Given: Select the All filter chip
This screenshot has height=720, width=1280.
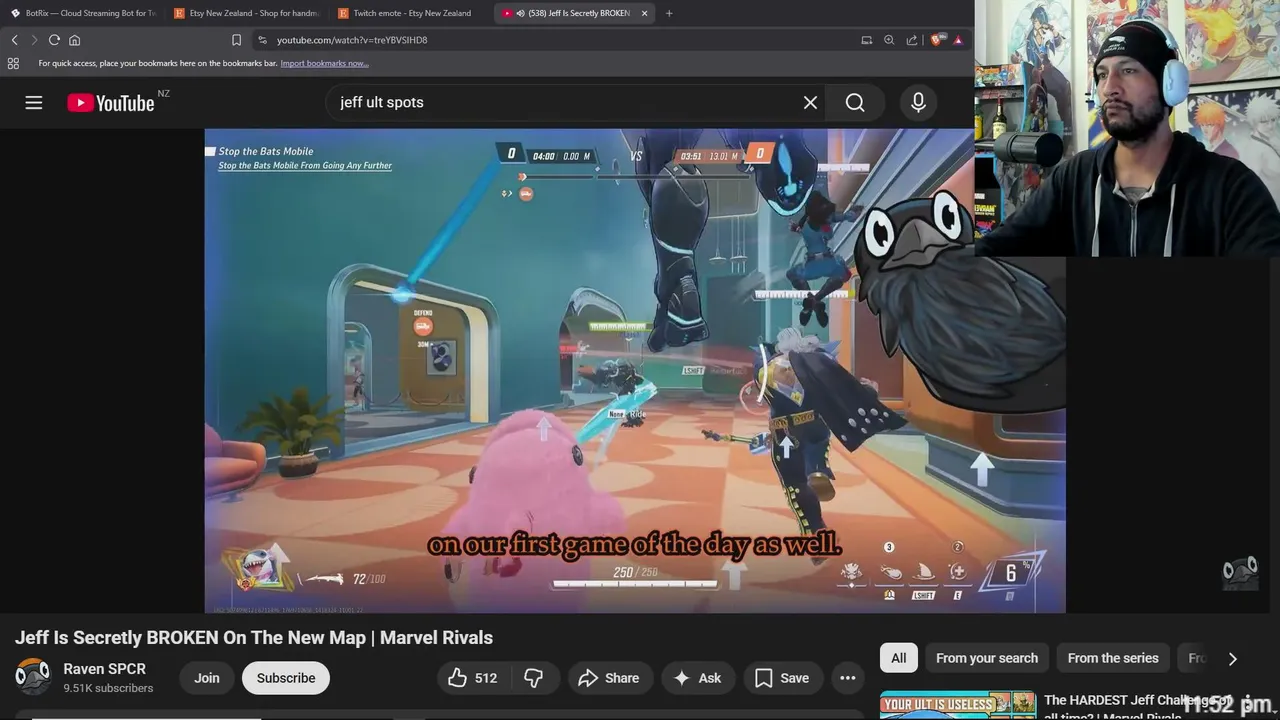Looking at the screenshot, I should (899, 658).
